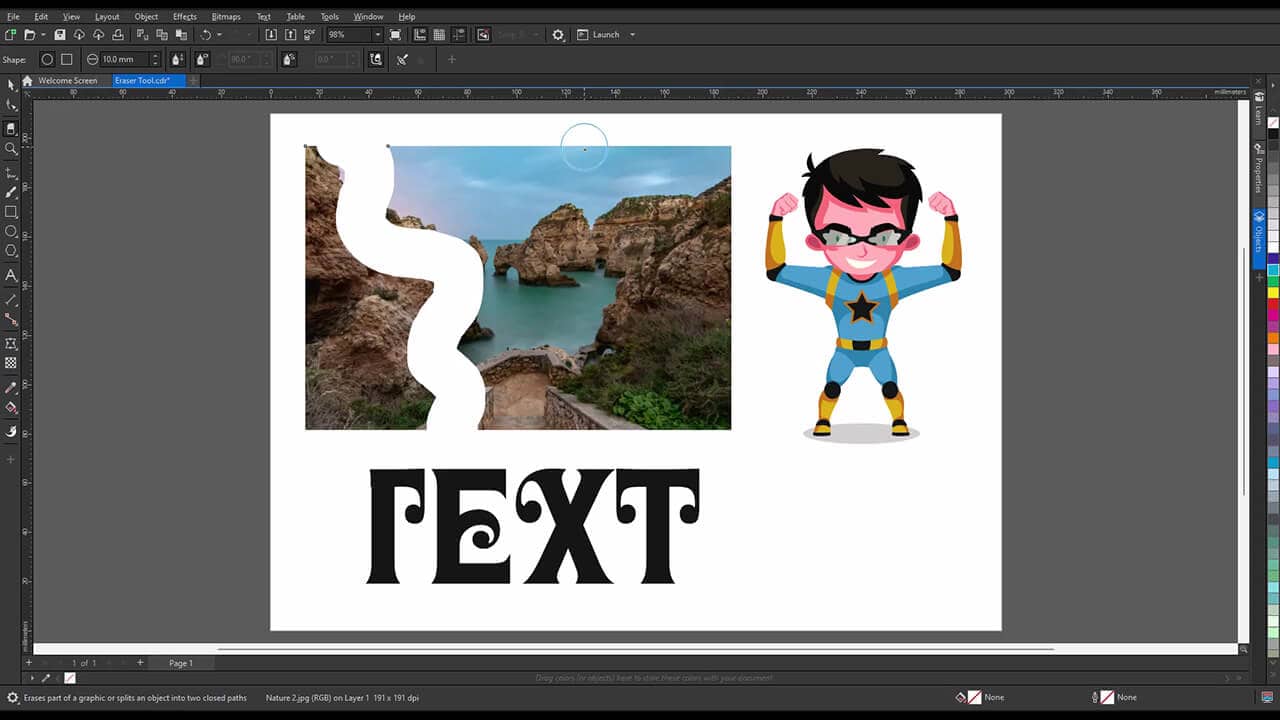The height and width of the screenshot is (720, 1280).
Task: Choose the Ellipse tool
Action: click(11, 231)
